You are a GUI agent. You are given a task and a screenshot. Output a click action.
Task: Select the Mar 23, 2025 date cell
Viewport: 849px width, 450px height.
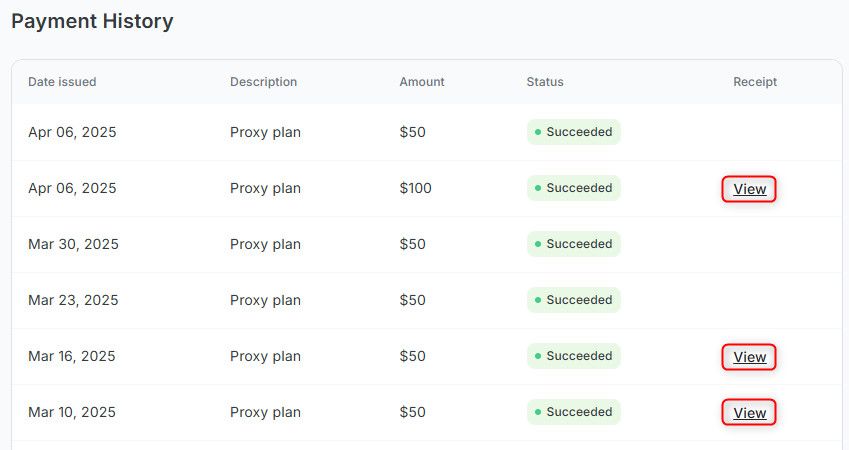[73, 300]
